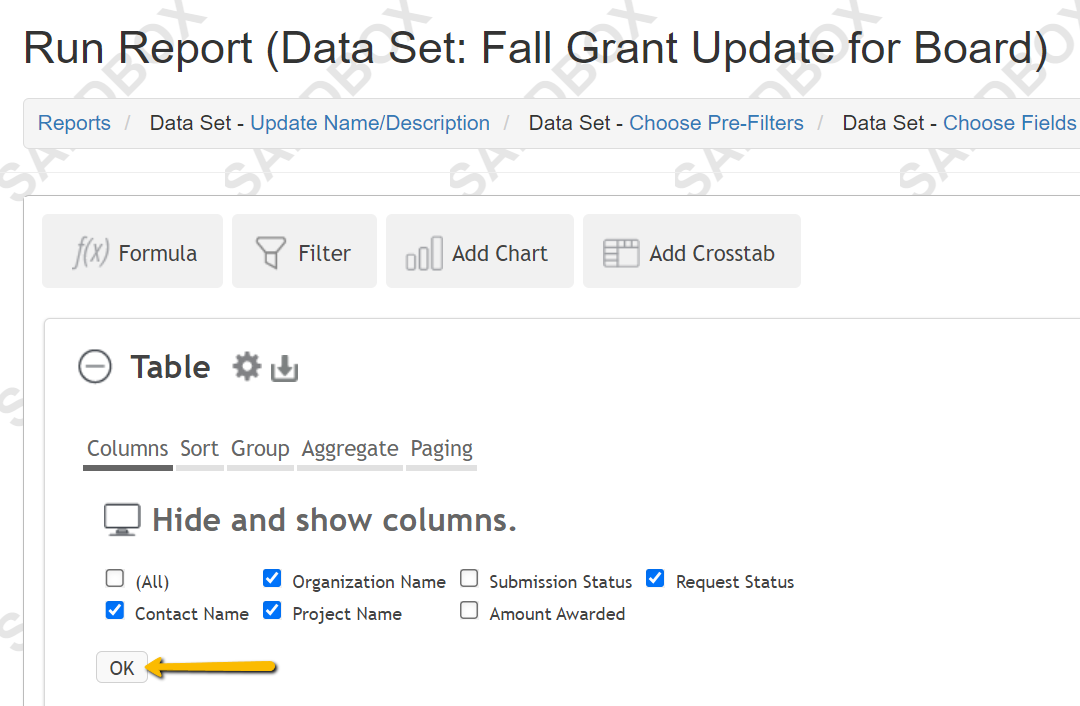Confirm column selection with OK
This screenshot has width=1080, height=706.
click(x=122, y=667)
